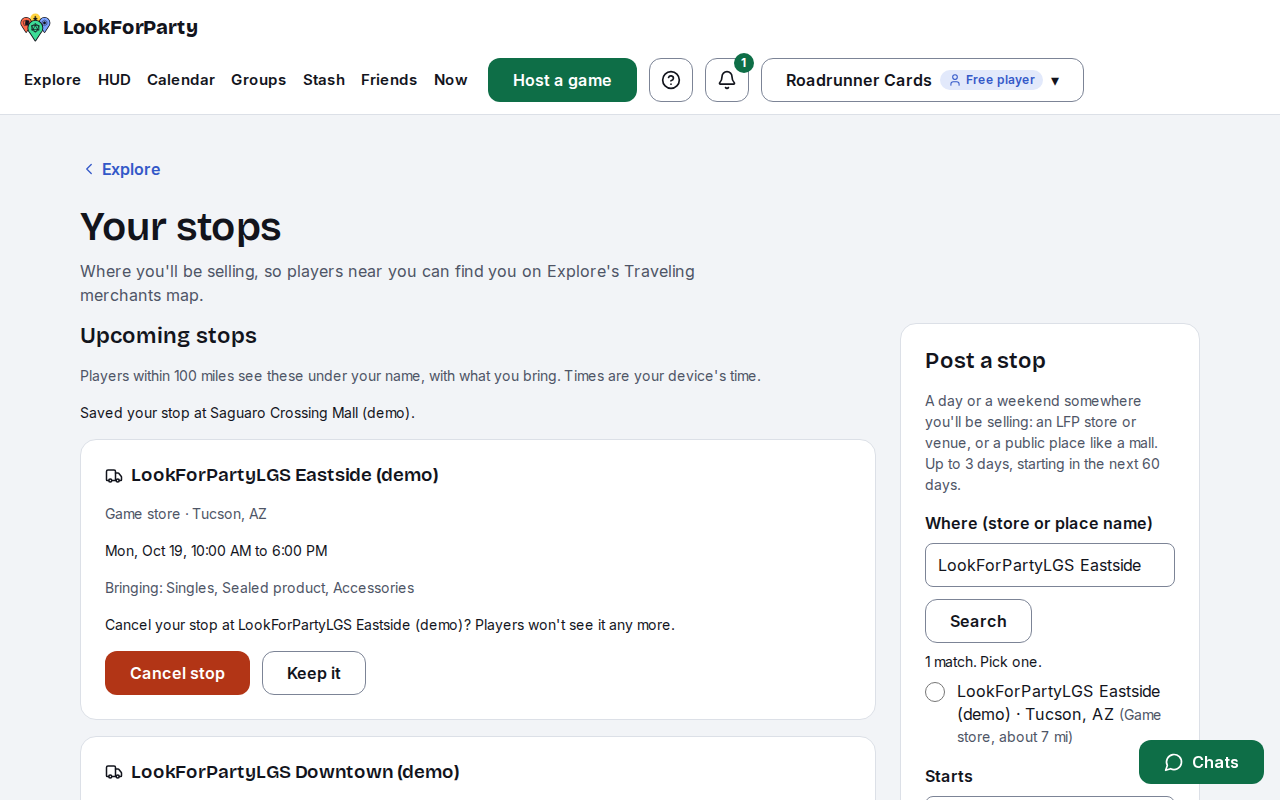Click the Upcoming stops heading
The height and width of the screenshot is (800, 1280).
coord(168,336)
